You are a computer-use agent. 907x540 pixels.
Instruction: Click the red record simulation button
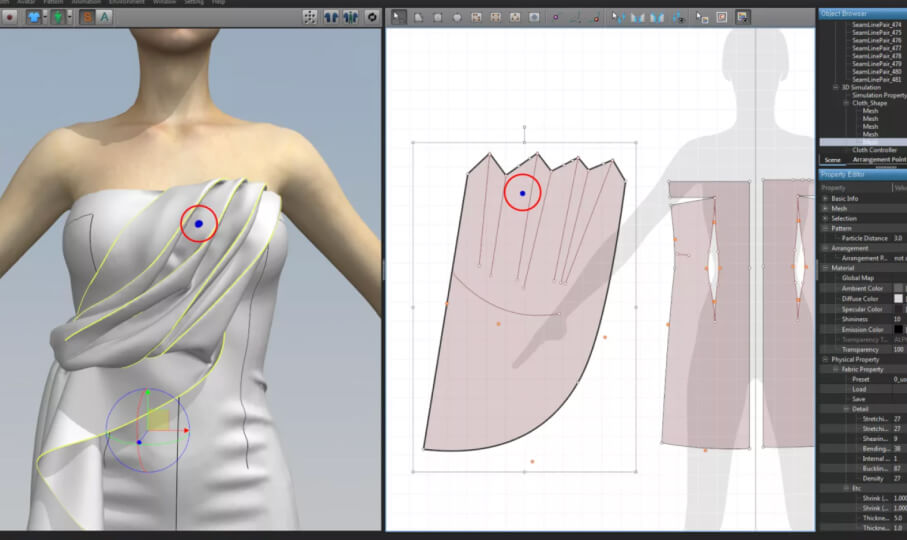[9, 17]
